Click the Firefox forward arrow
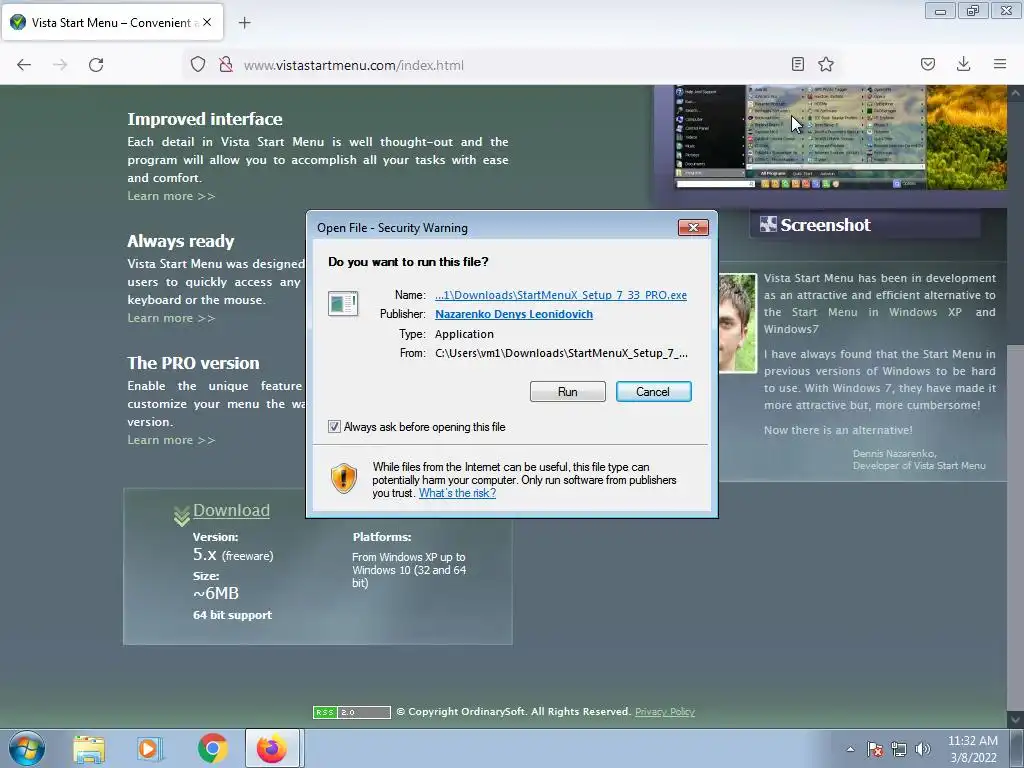Screen dimensions: 1024x768 tap(60, 65)
